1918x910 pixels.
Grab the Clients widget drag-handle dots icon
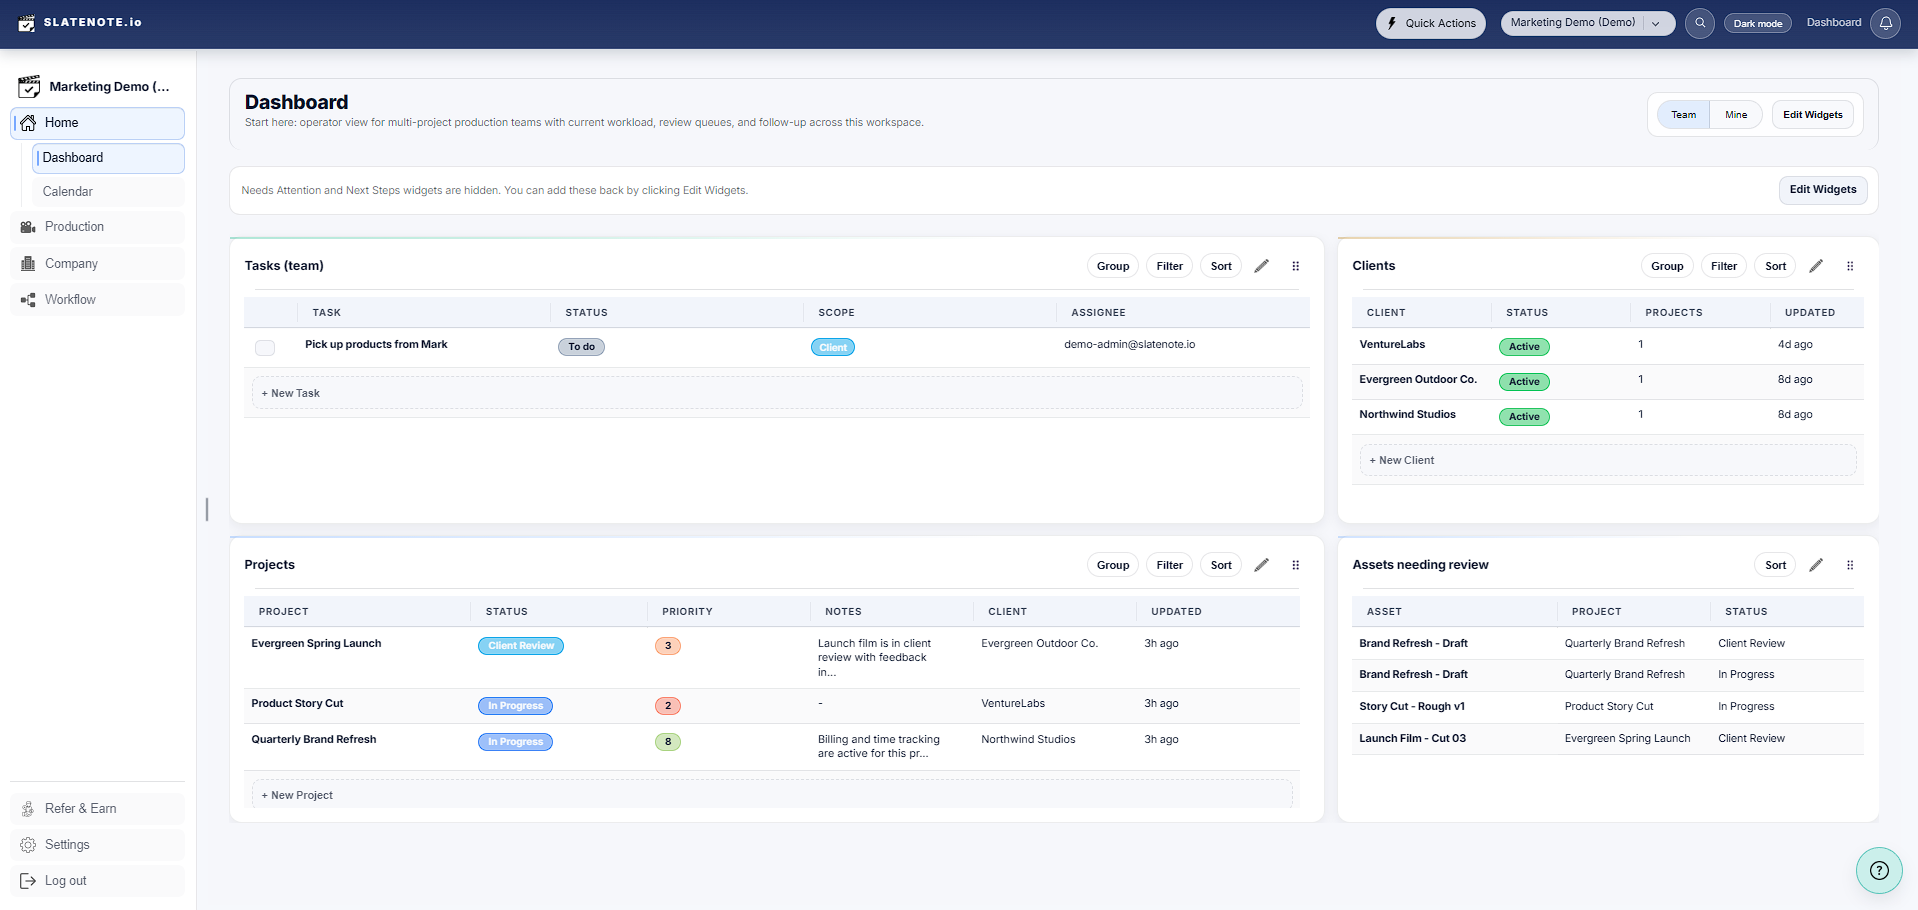pos(1849,266)
